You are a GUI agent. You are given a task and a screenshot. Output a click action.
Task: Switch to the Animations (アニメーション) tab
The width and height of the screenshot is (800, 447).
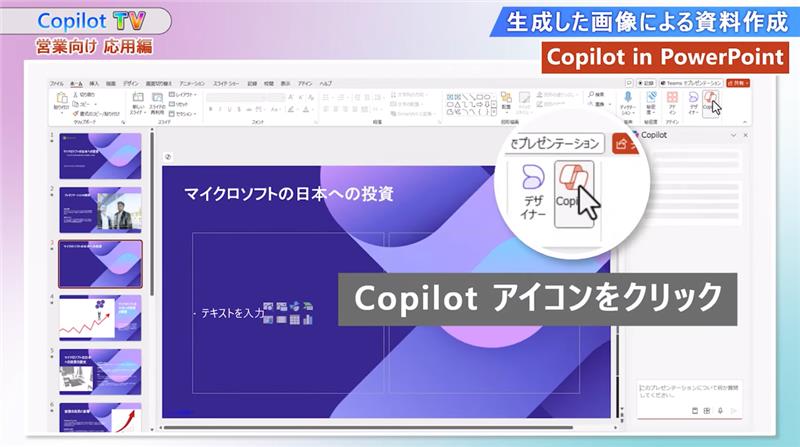tap(192, 83)
